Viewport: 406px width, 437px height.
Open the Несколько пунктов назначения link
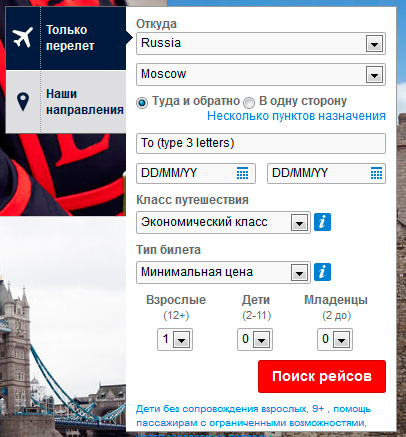(x=296, y=116)
